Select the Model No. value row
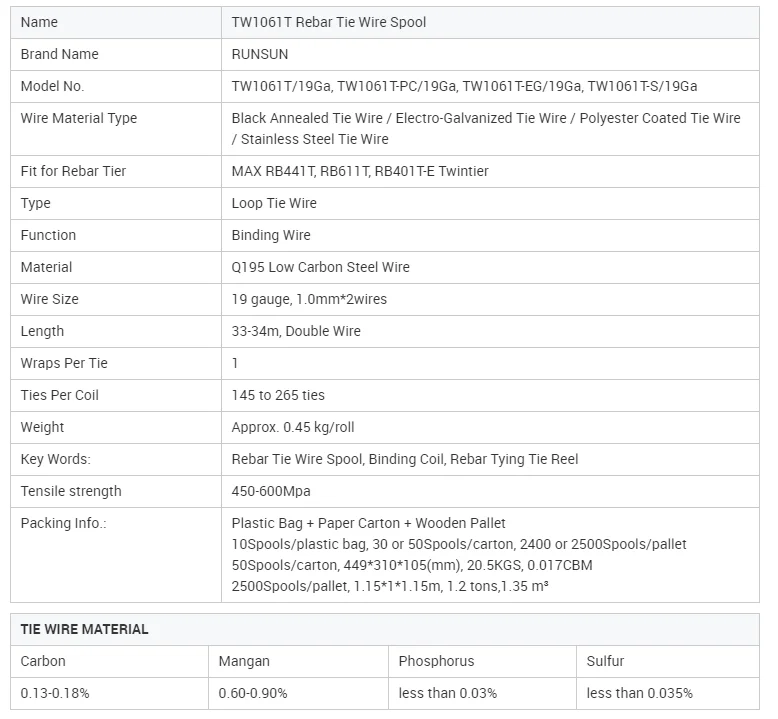 tap(464, 86)
